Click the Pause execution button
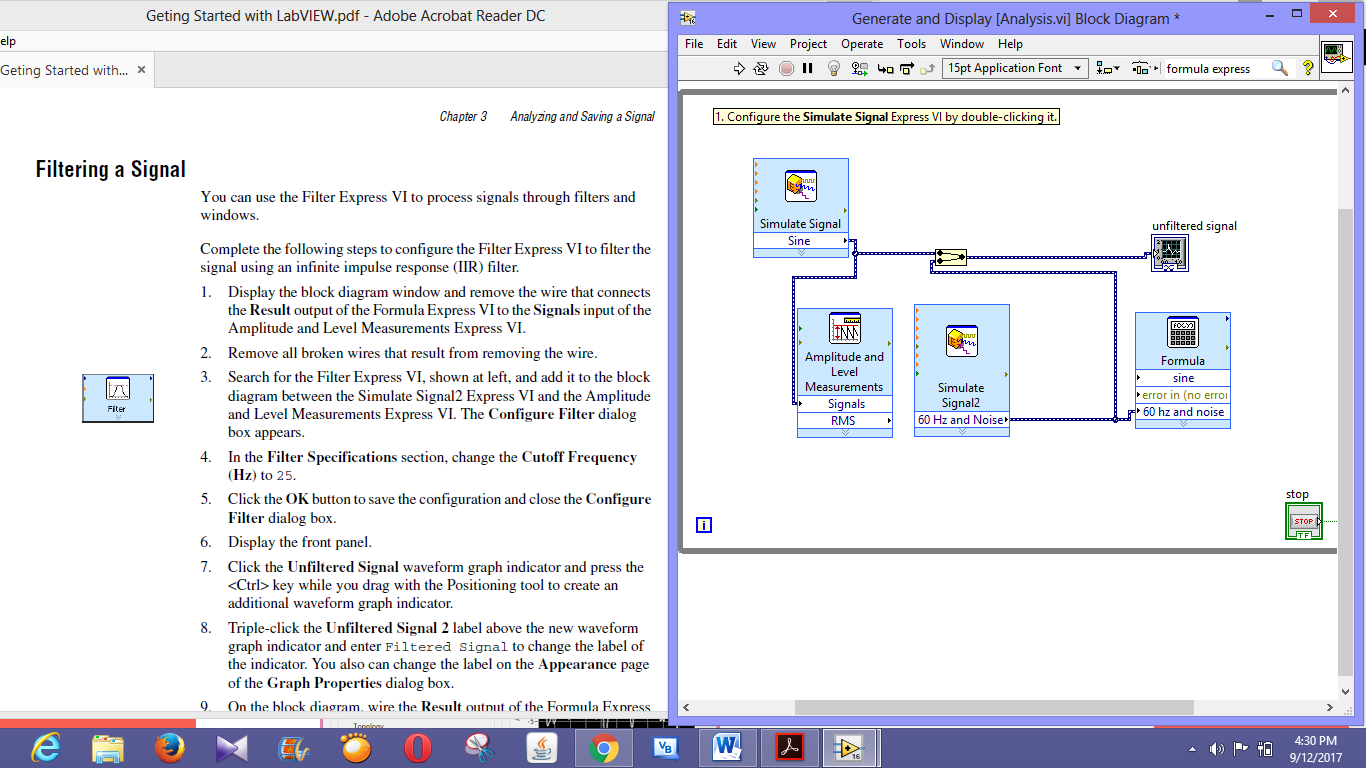1366x768 pixels. click(808, 68)
